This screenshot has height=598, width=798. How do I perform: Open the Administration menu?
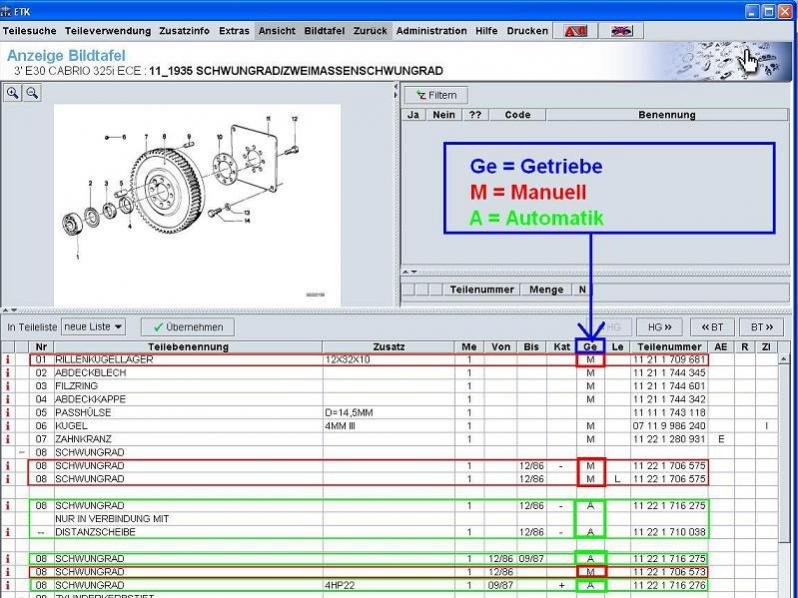[432, 31]
